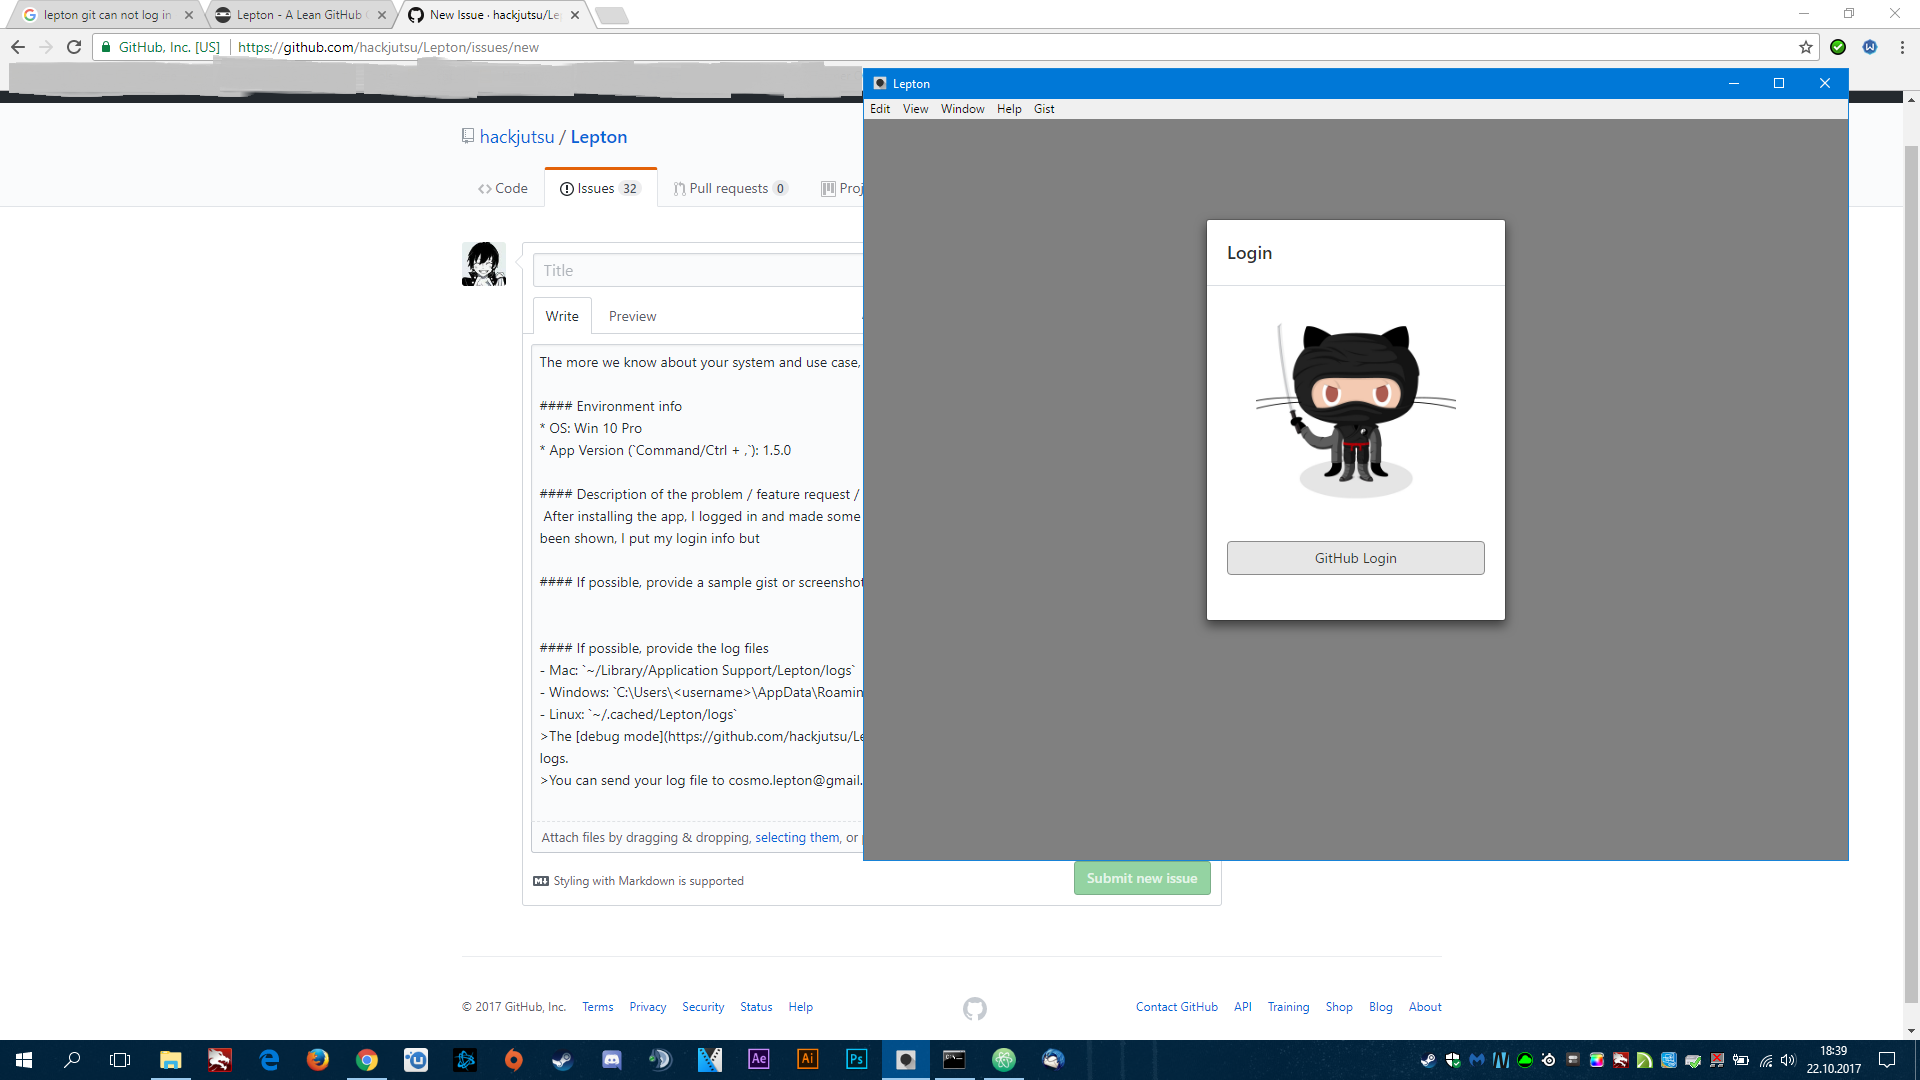Open the Gist menu in Lepton
Viewport: 1920px width, 1080px height.
pyautogui.click(x=1044, y=109)
